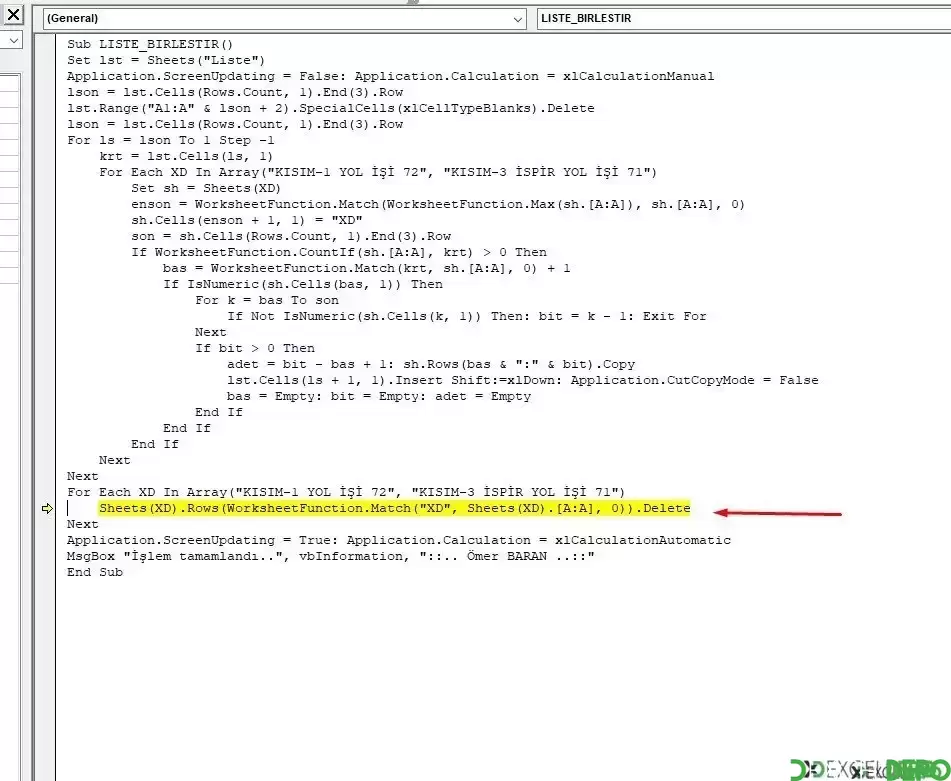Click the second For Each XD In Array line
The image size is (951, 781).
[346, 492]
